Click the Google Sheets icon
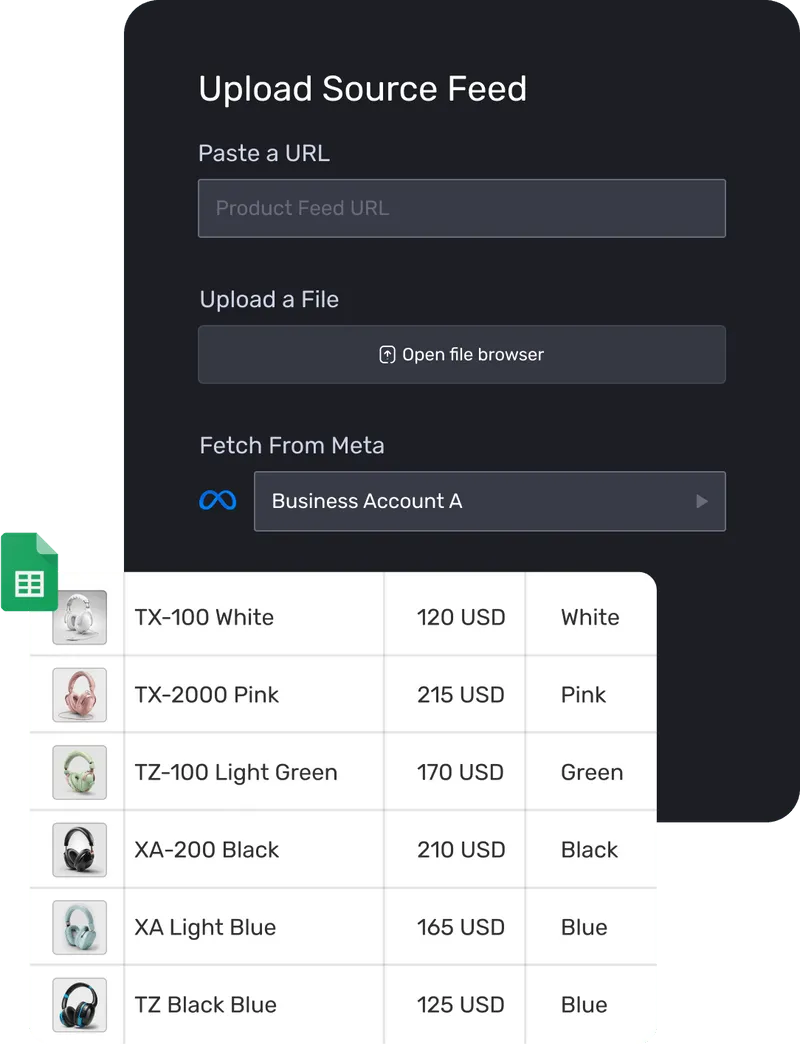 click(x=29, y=573)
